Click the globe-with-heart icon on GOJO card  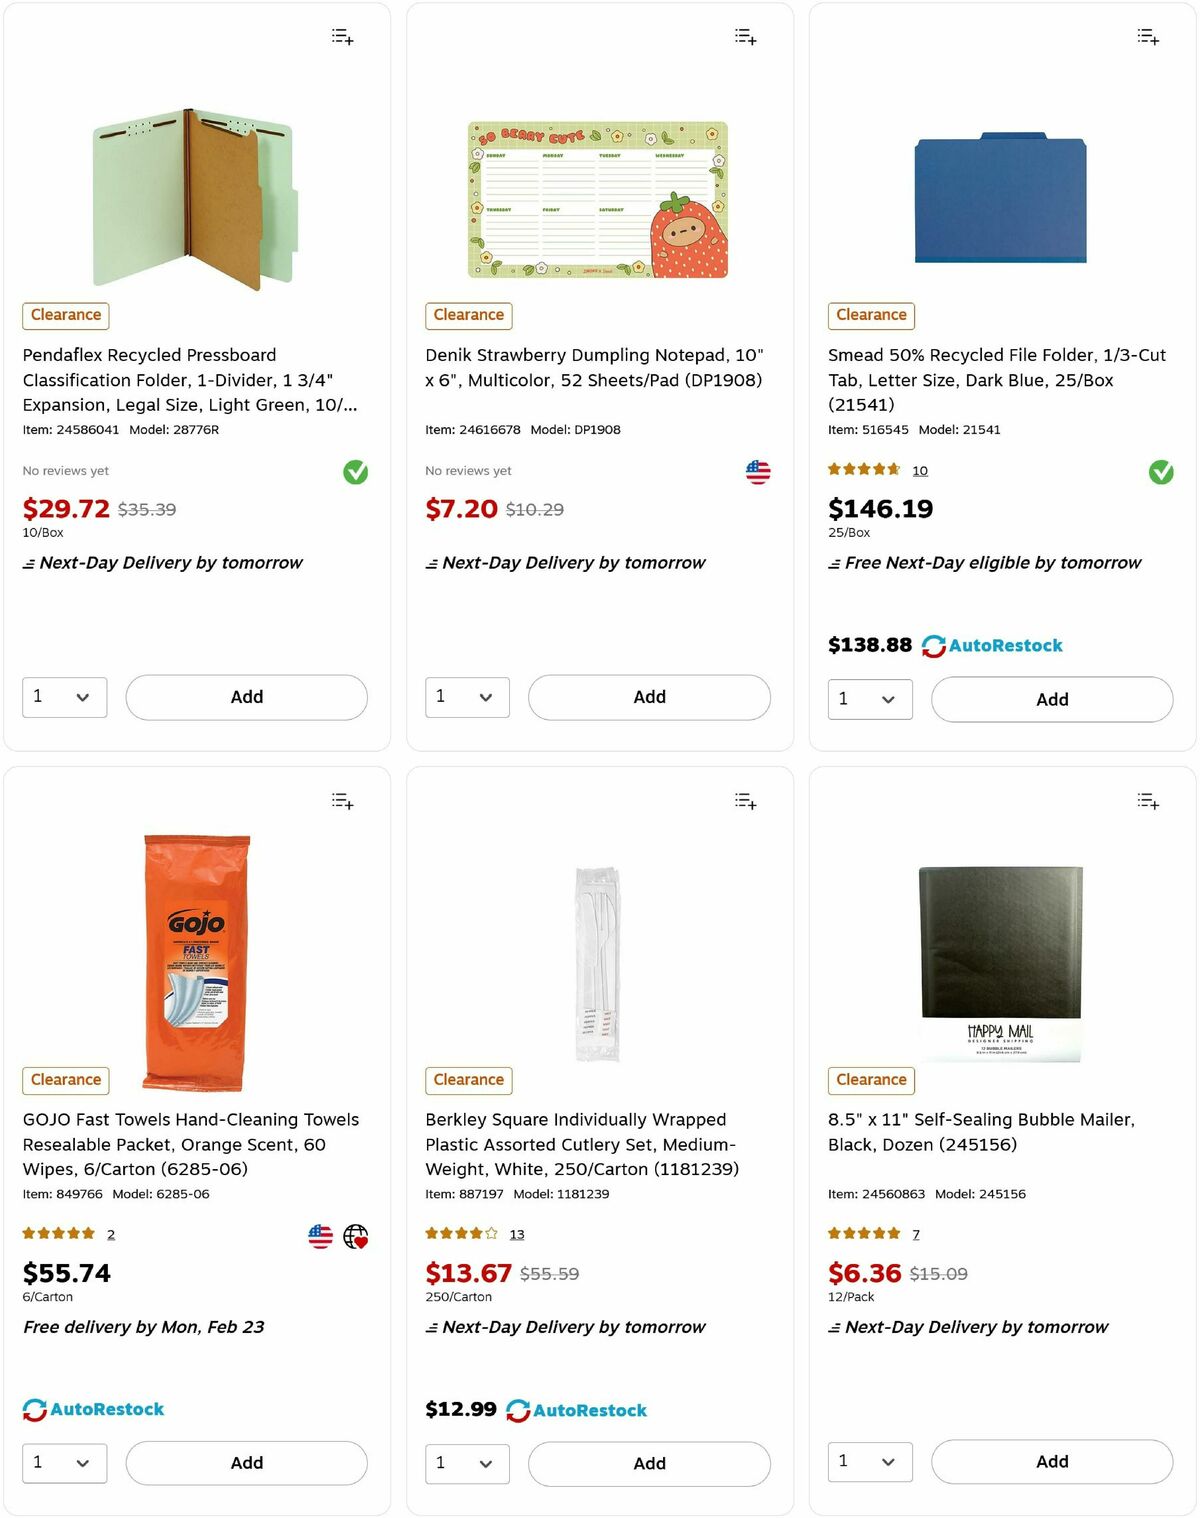(x=356, y=1235)
